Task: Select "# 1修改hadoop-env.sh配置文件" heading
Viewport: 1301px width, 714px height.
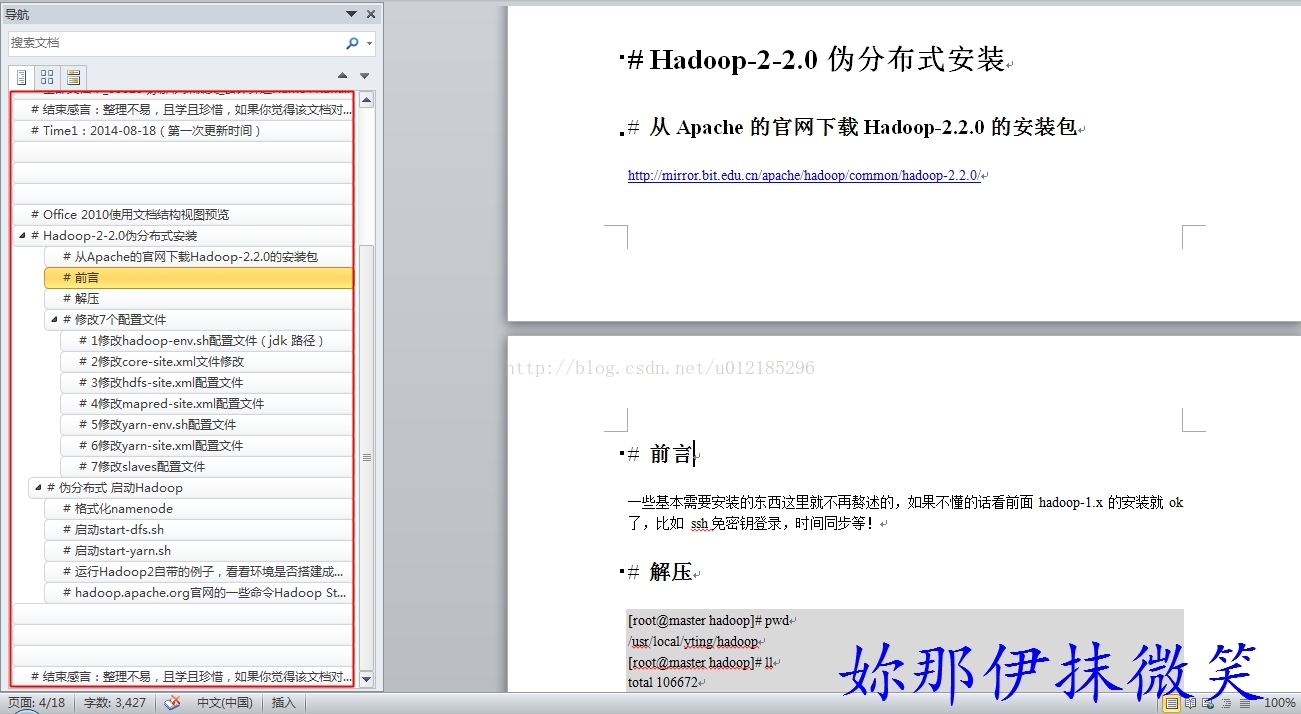Action: [207, 341]
